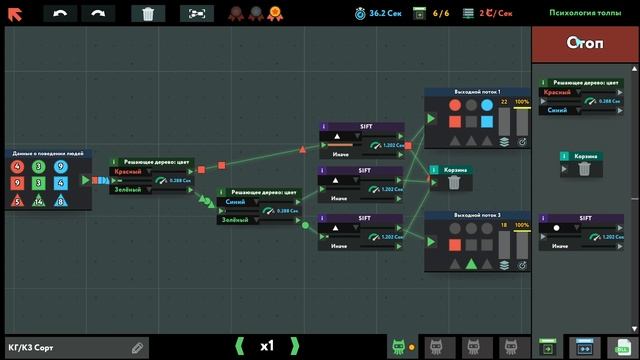This screenshot has height=360, width=640.
Task: Increase simulation speed with right bracket
Action: (295, 346)
